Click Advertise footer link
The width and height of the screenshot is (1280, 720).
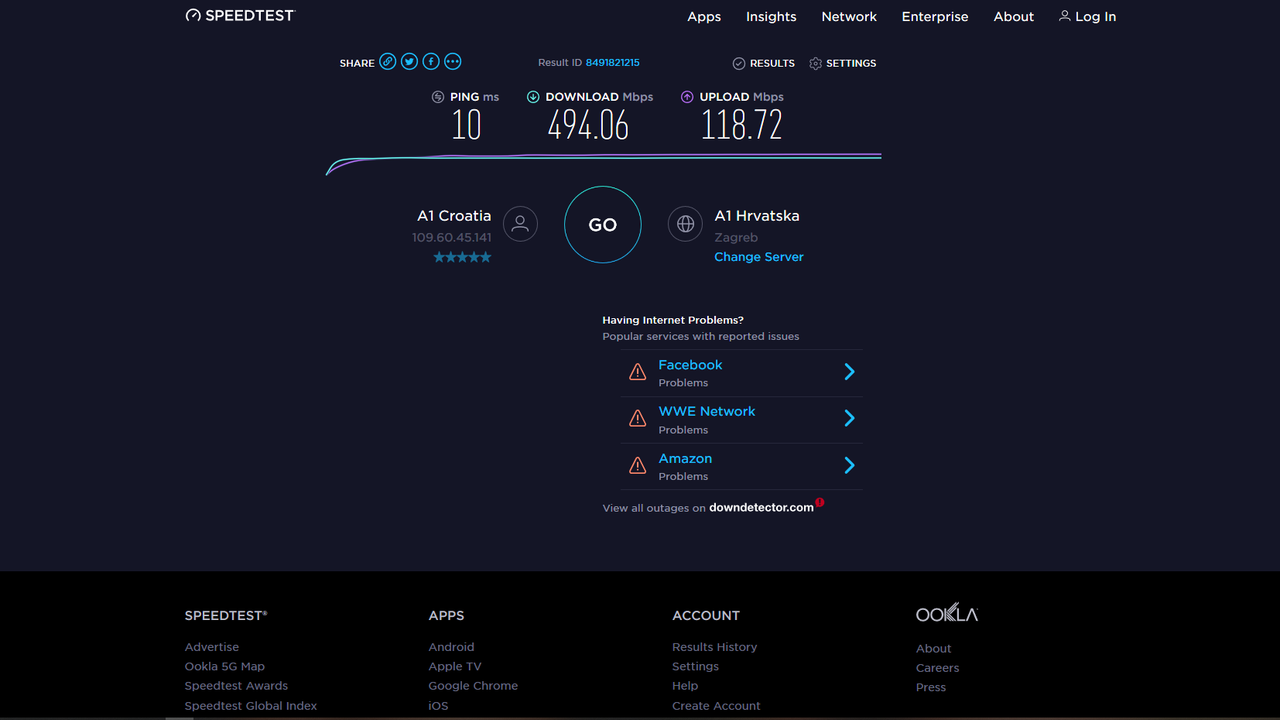pos(212,647)
